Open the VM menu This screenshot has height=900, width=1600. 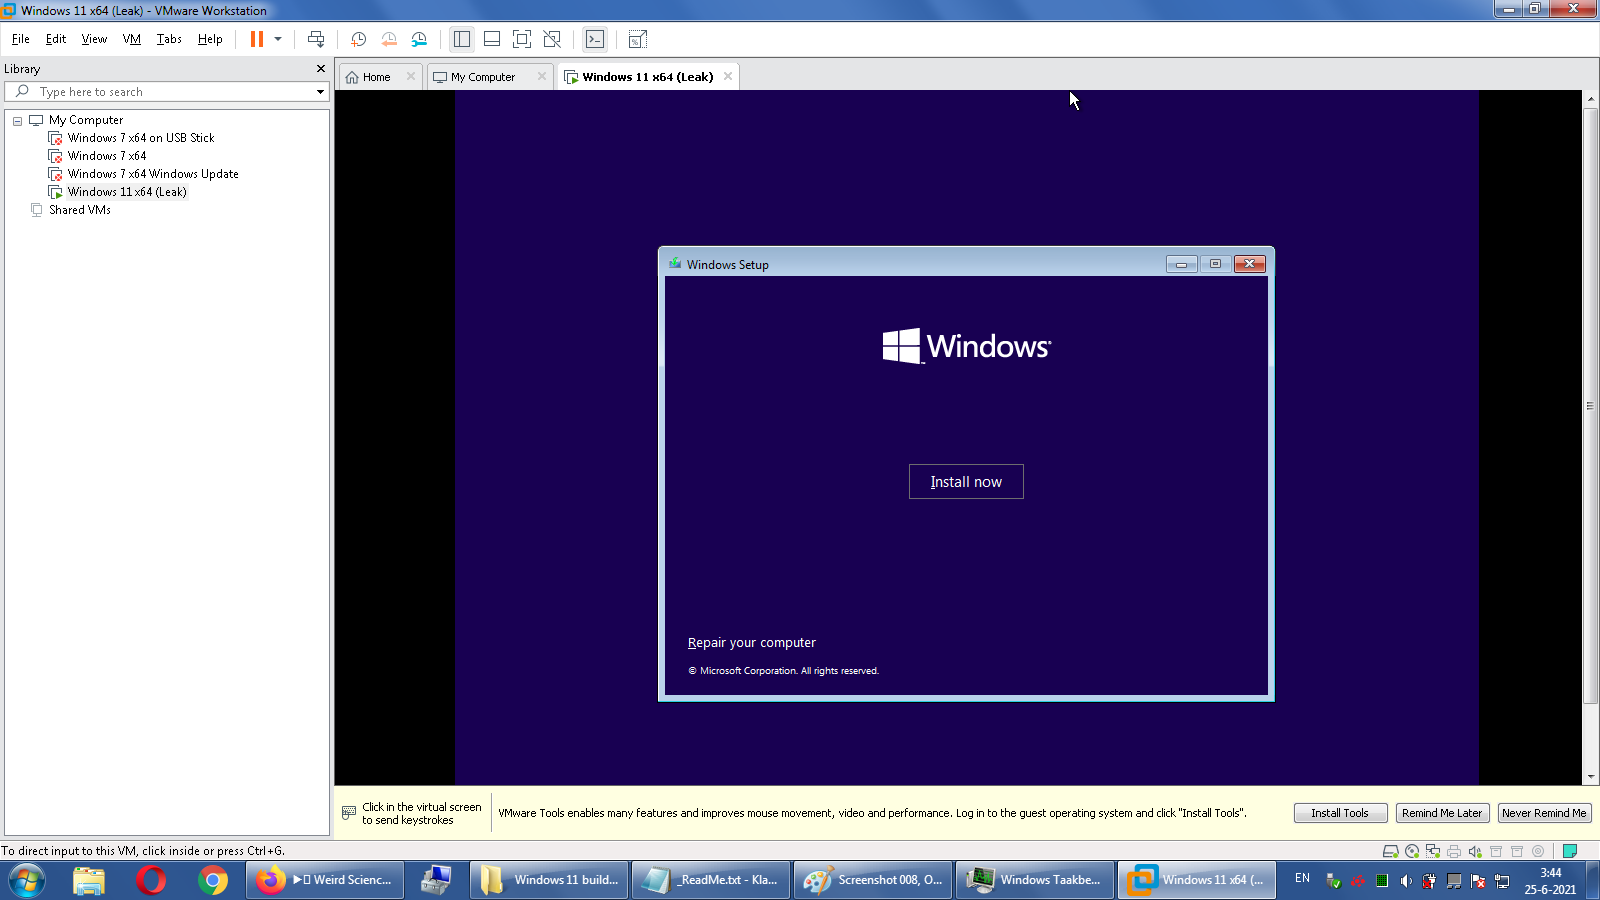[131, 39]
